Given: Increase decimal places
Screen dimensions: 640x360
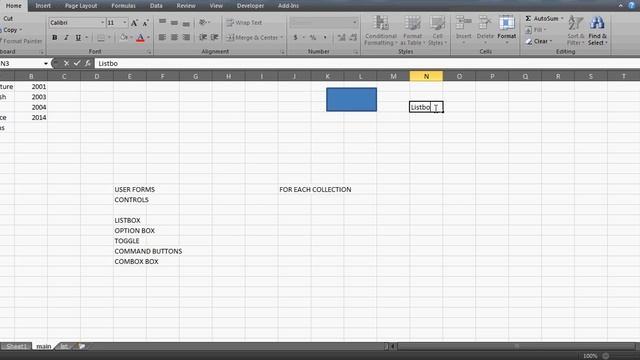Looking at the screenshot, I should 342,38.
